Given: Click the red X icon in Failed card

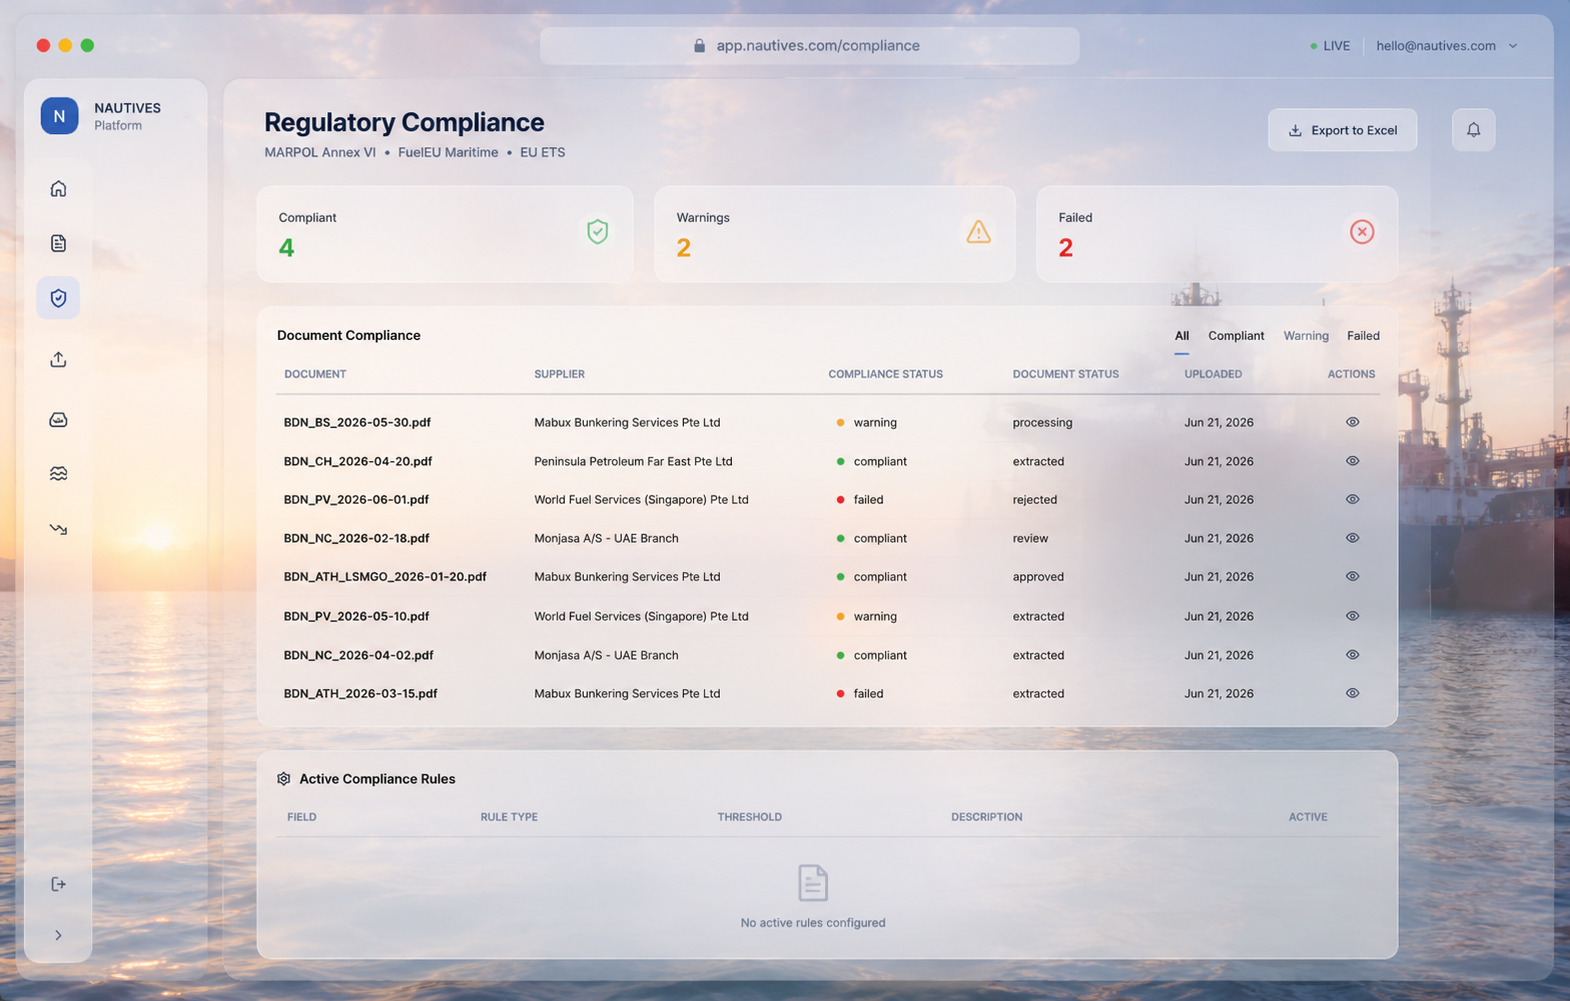Looking at the screenshot, I should coord(1361,232).
